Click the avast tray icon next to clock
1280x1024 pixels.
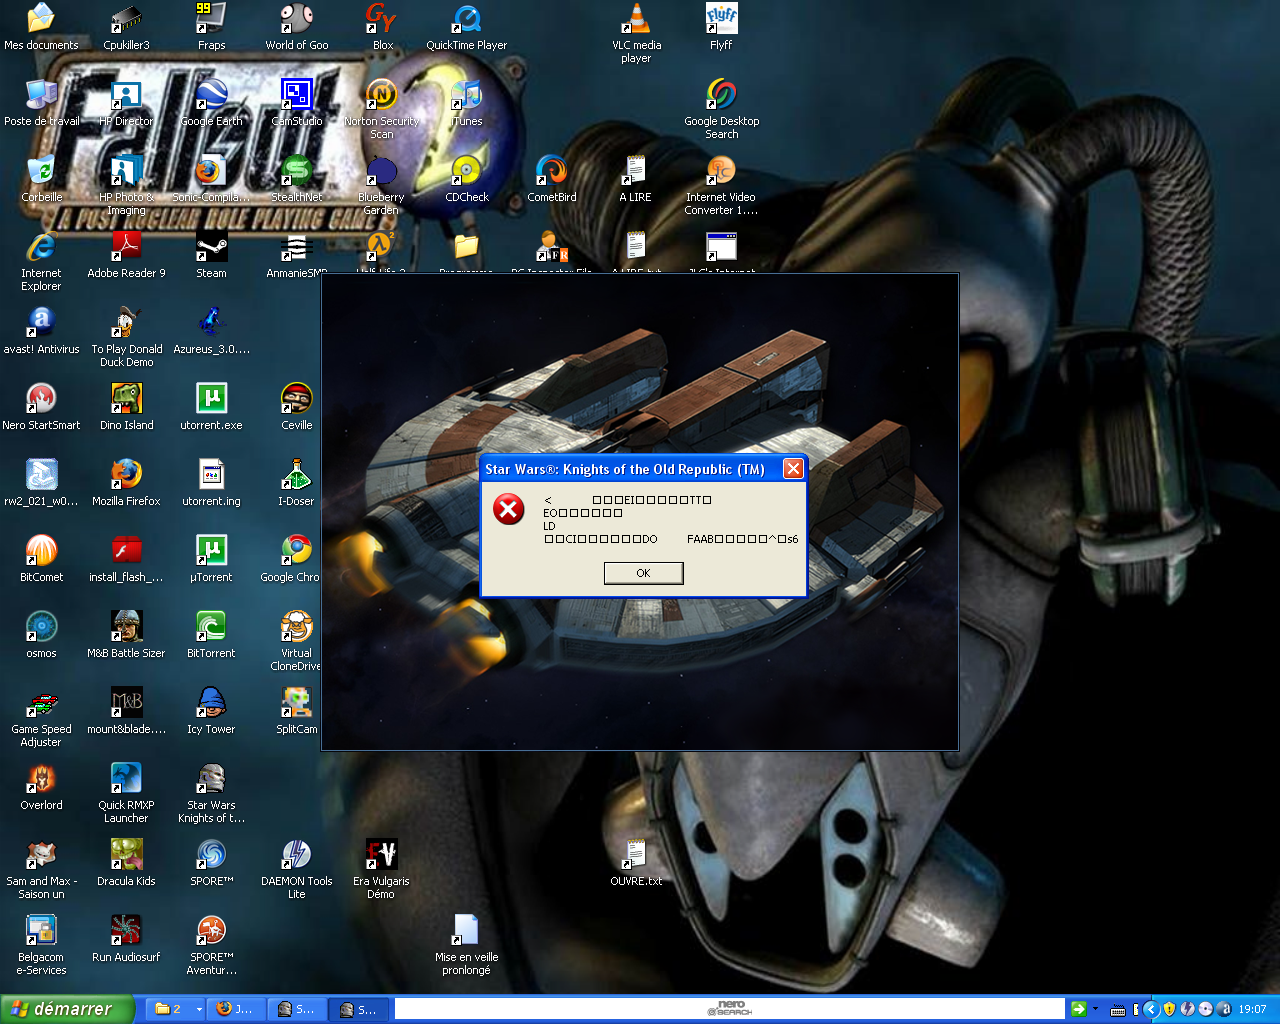1224,1009
